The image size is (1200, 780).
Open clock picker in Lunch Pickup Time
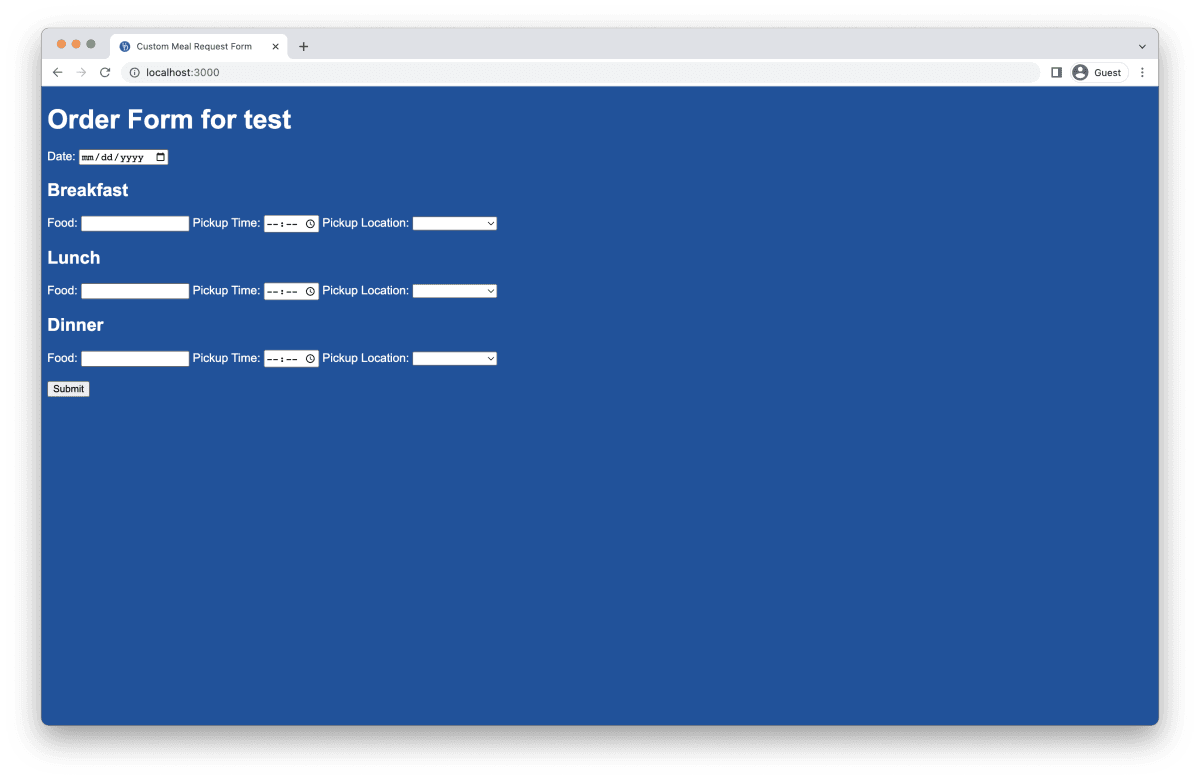[x=310, y=291]
